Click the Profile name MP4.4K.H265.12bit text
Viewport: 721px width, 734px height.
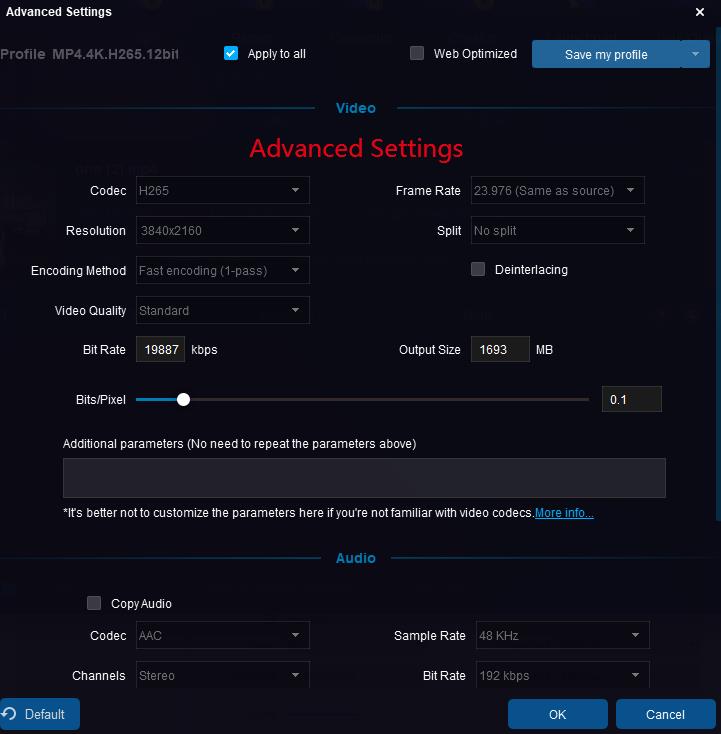point(115,54)
